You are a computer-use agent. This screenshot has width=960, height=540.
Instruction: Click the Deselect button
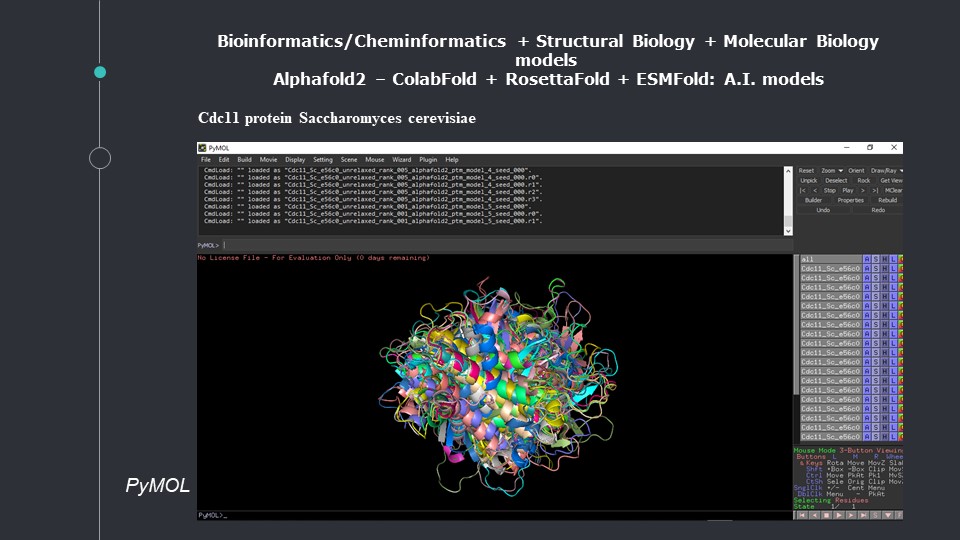click(x=836, y=180)
